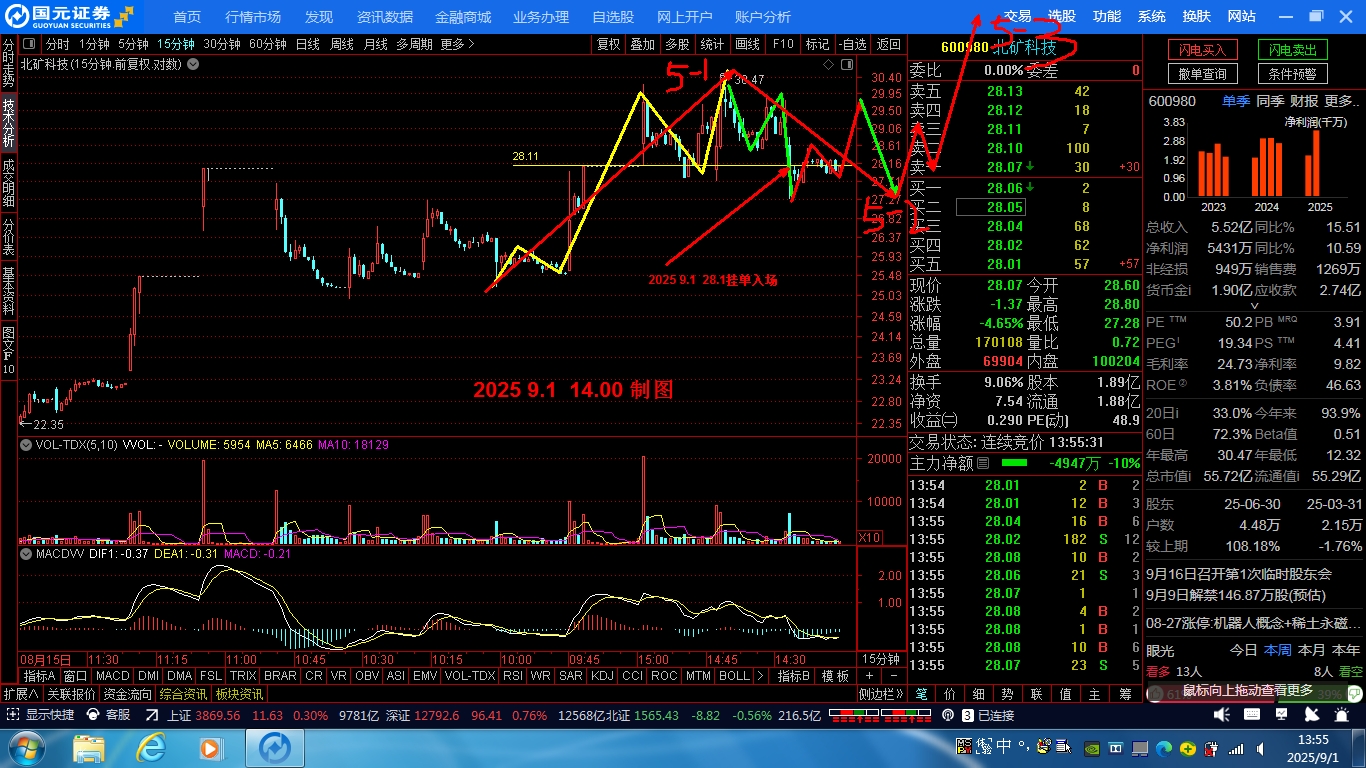Image resolution: width=1366 pixels, height=768 pixels.
Task: Toggle 复权 price adjustment
Action: 608,44
